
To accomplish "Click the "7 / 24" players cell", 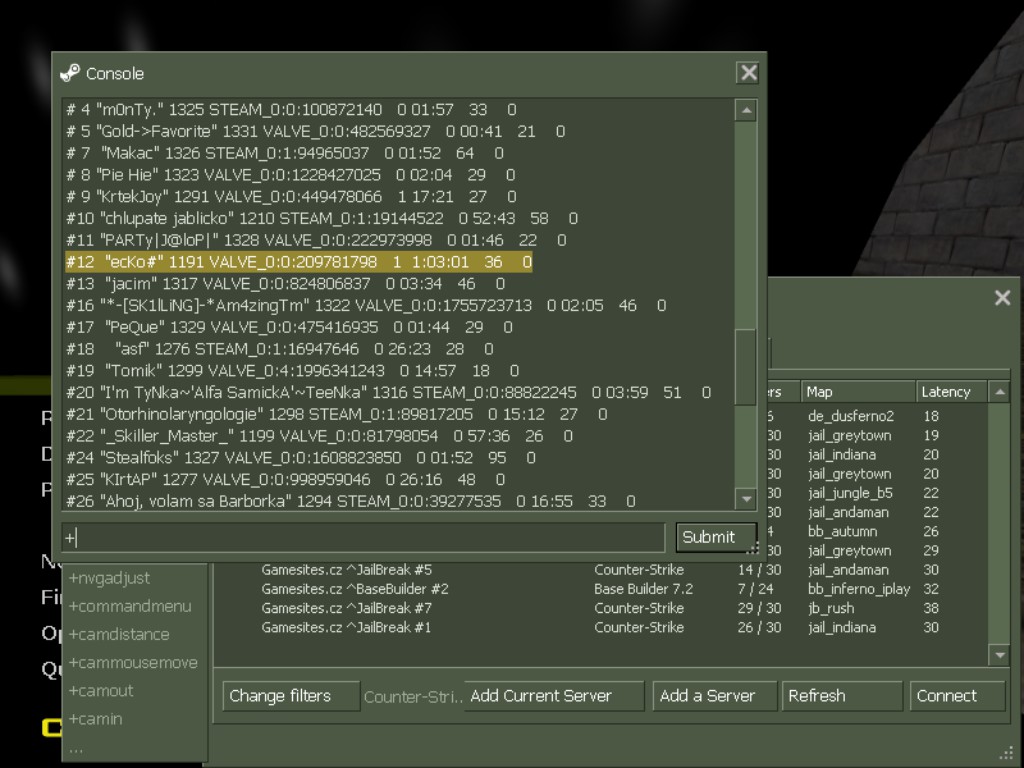I will tap(755, 589).
